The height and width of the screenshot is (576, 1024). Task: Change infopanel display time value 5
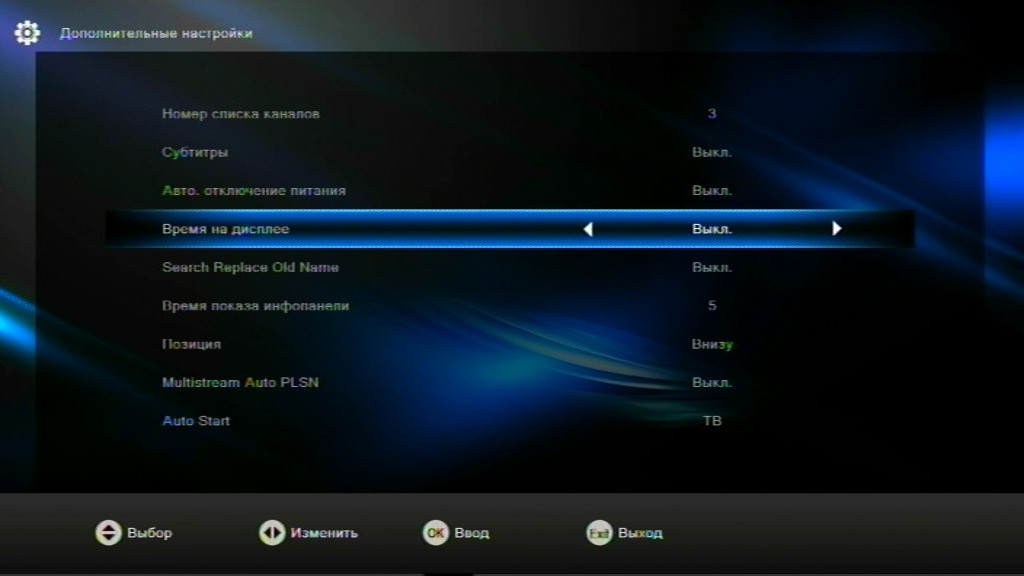712,306
